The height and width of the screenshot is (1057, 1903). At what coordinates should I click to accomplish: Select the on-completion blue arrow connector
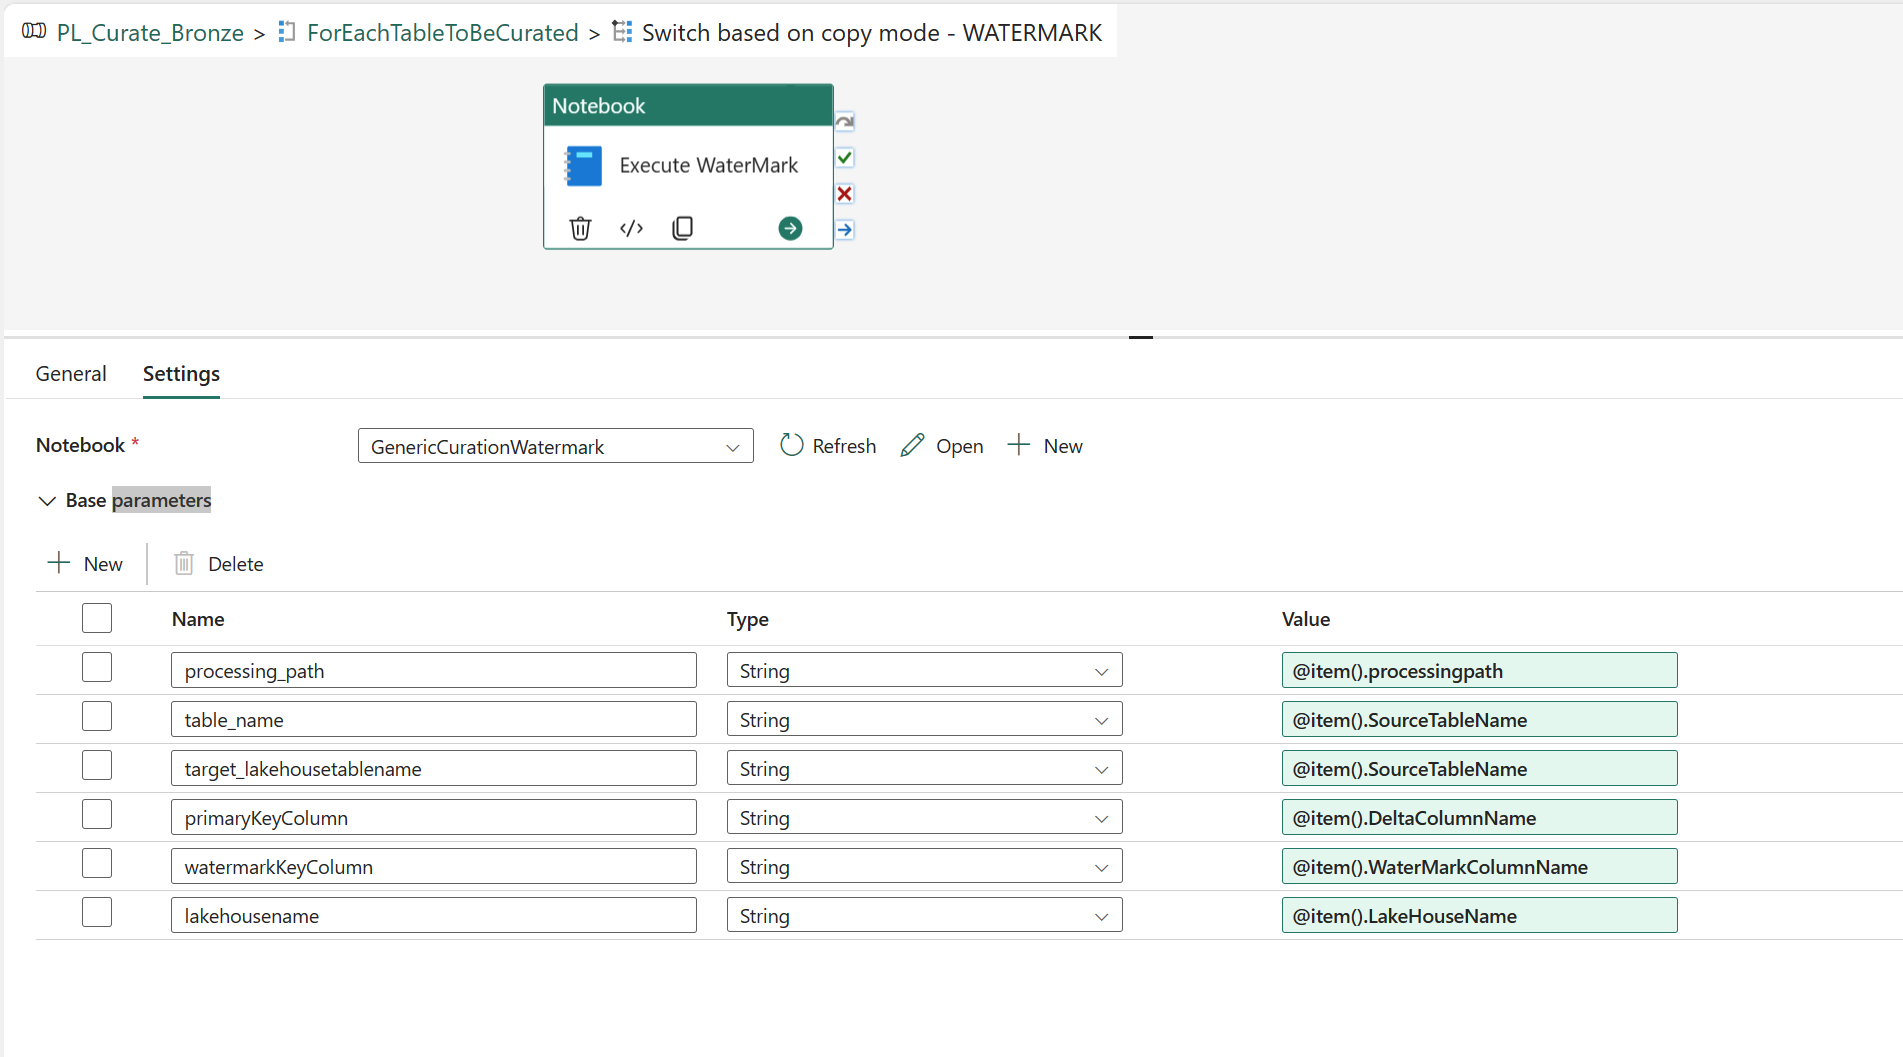pos(844,229)
